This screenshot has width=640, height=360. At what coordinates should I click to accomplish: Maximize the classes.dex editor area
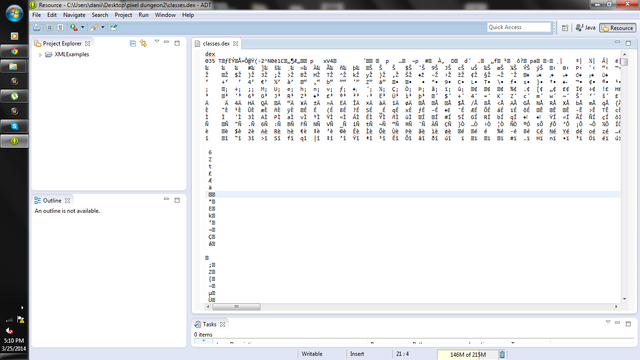[629, 43]
